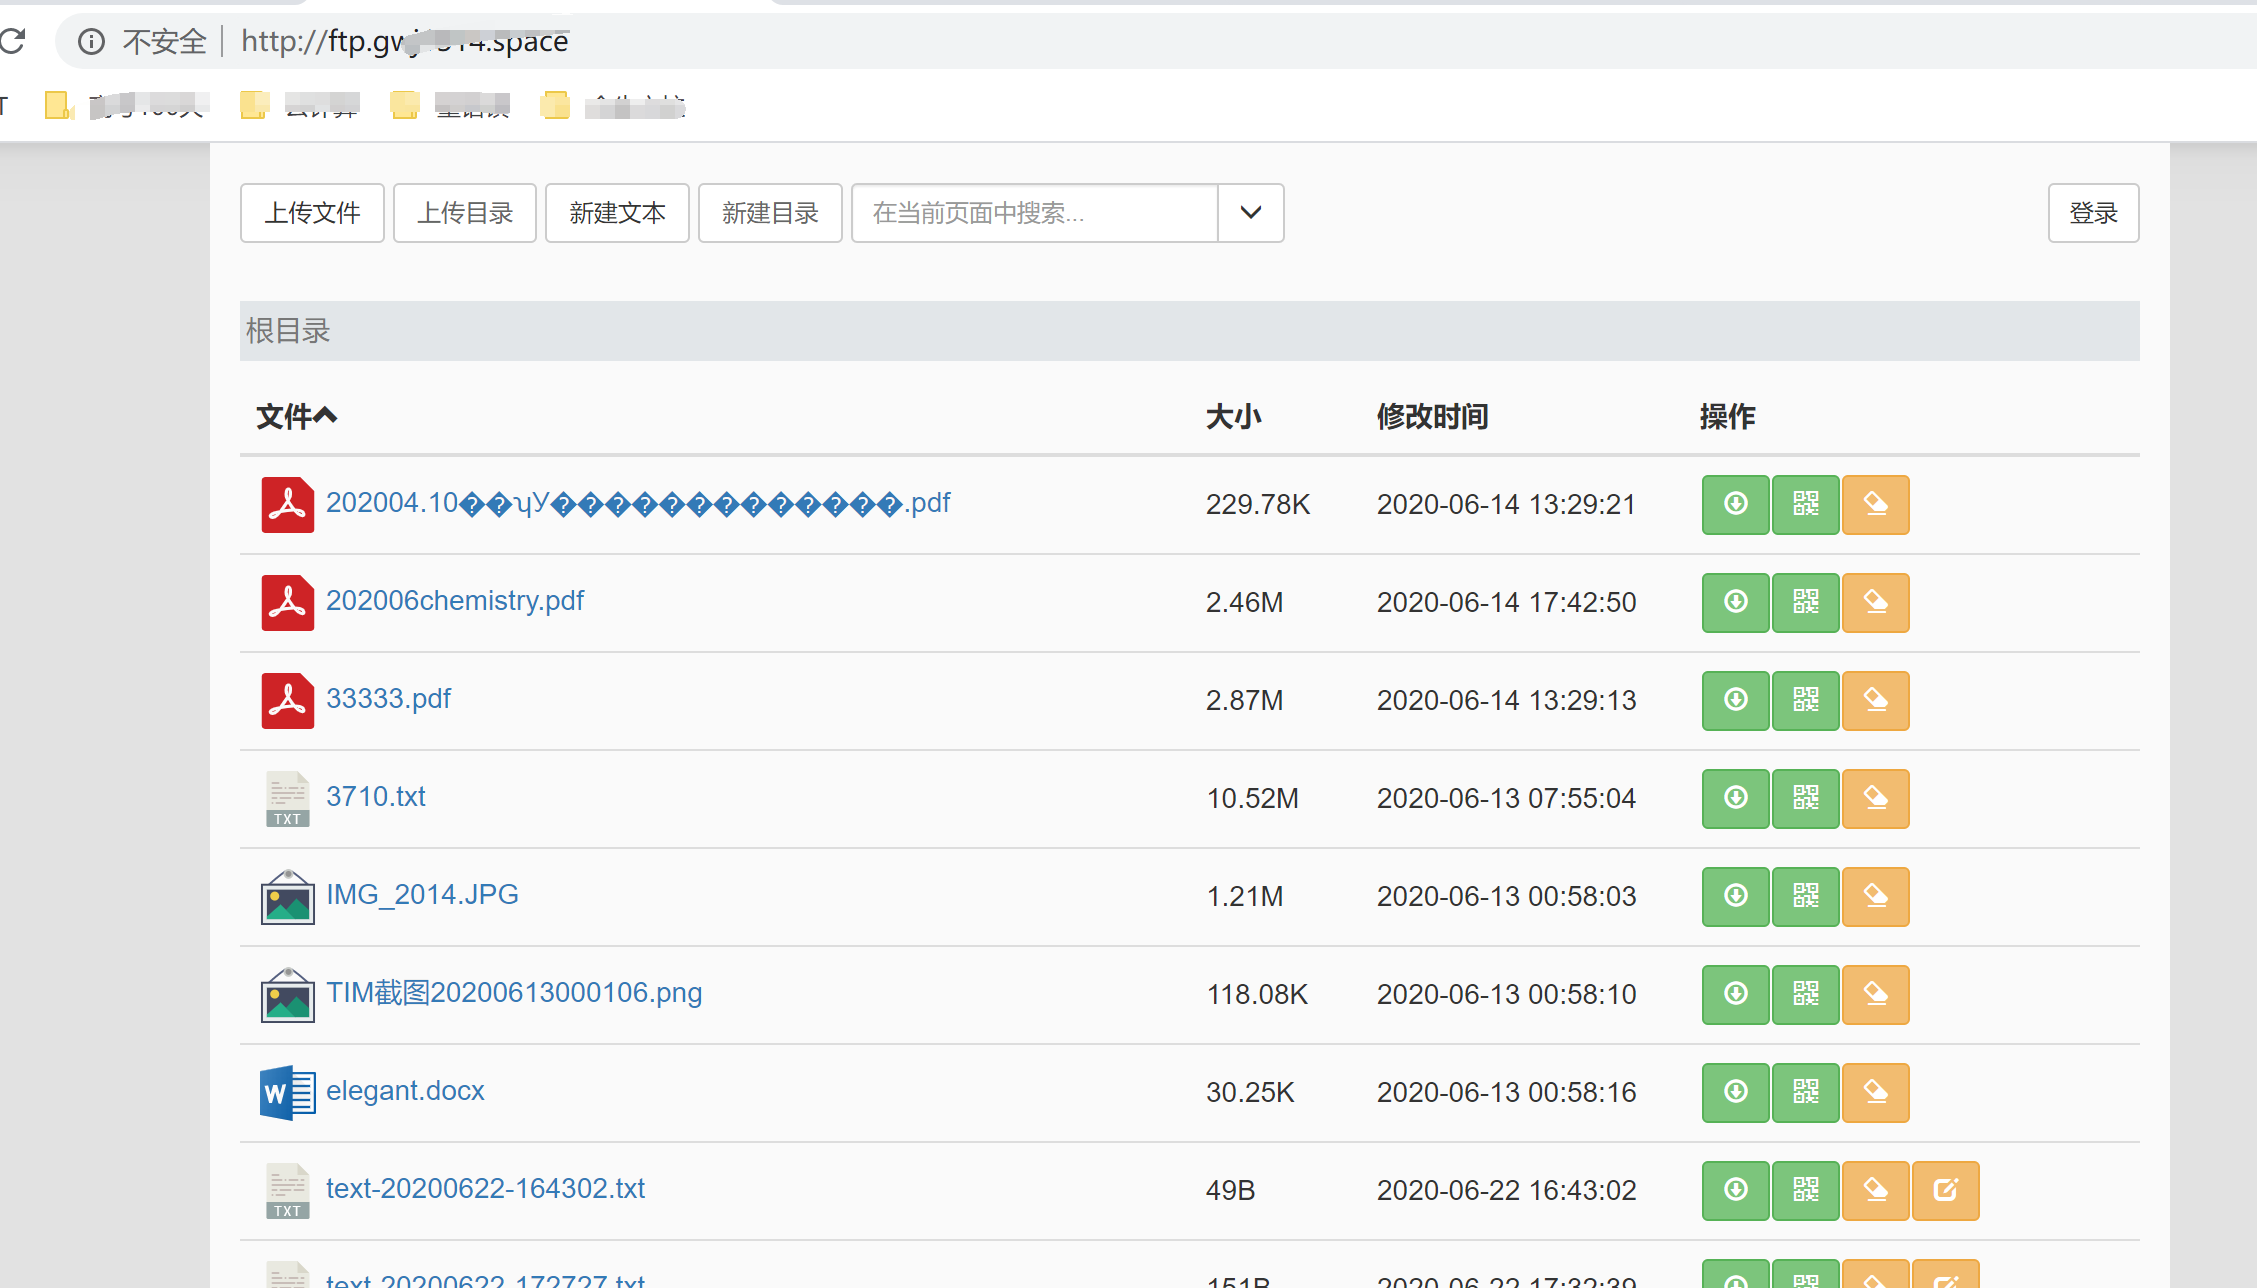This screenshot has height=1288, width=2257.
Task: Show QR code for elegant.docx
Action: pos(1805,1092)
